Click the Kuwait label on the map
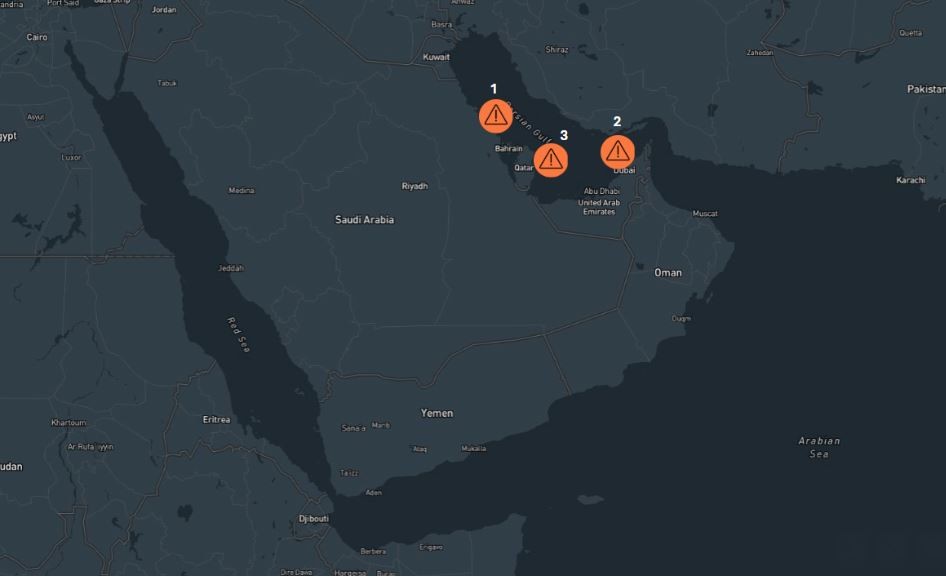 click(437, 57)
